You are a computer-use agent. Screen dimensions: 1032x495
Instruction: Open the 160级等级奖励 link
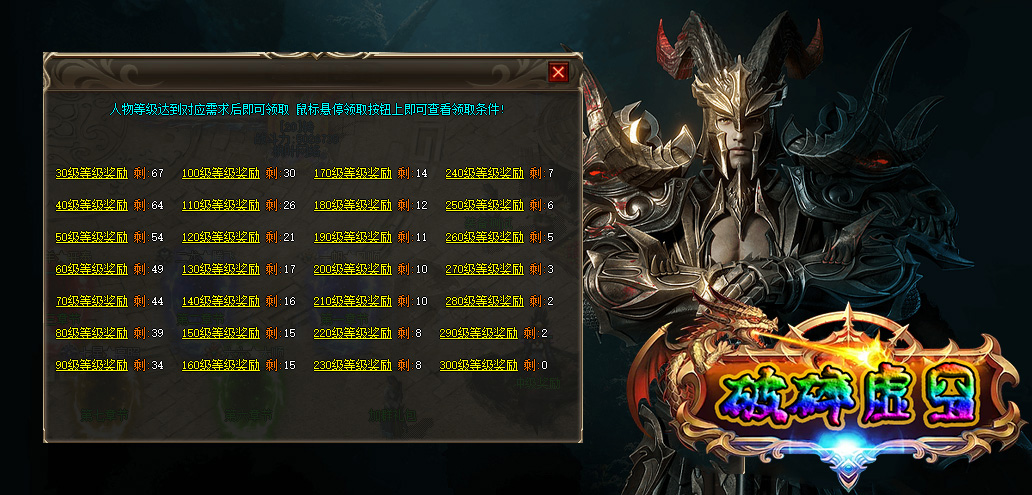point(220,365)
